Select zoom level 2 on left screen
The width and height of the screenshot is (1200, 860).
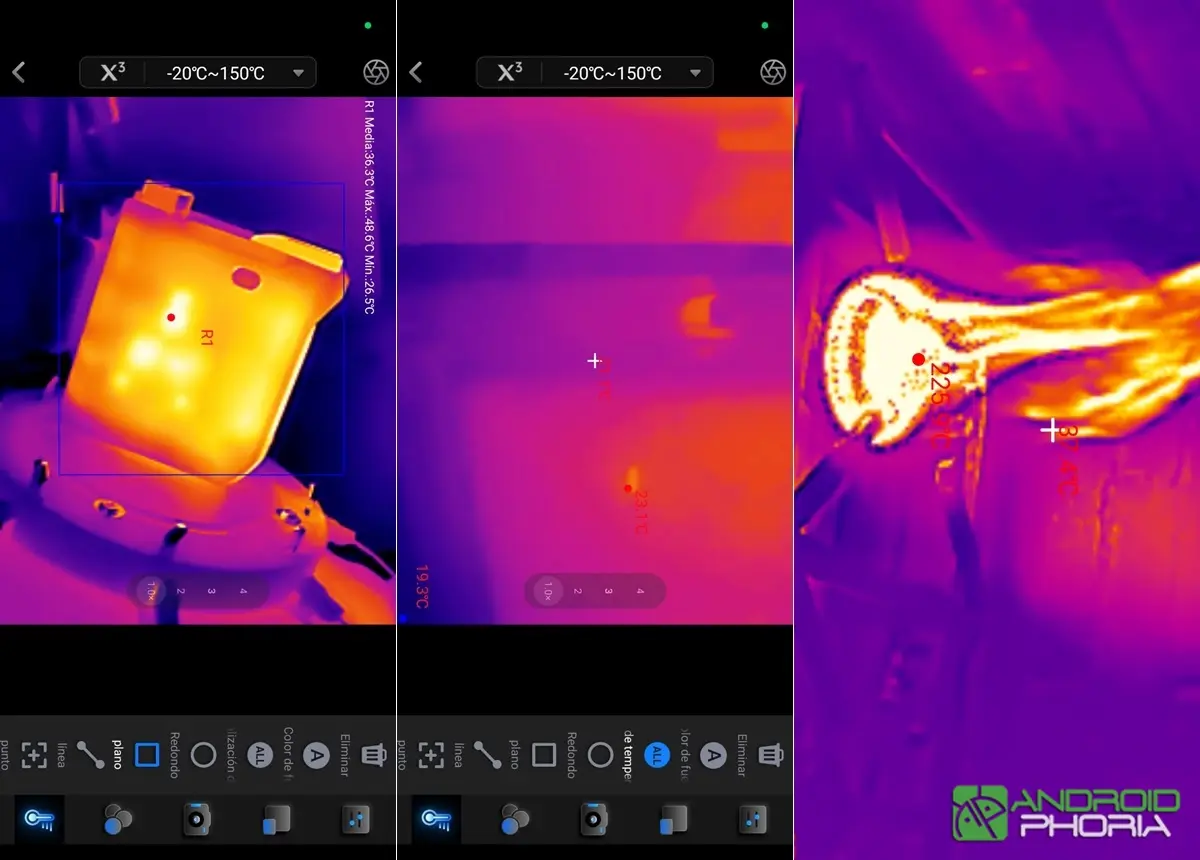181,591
